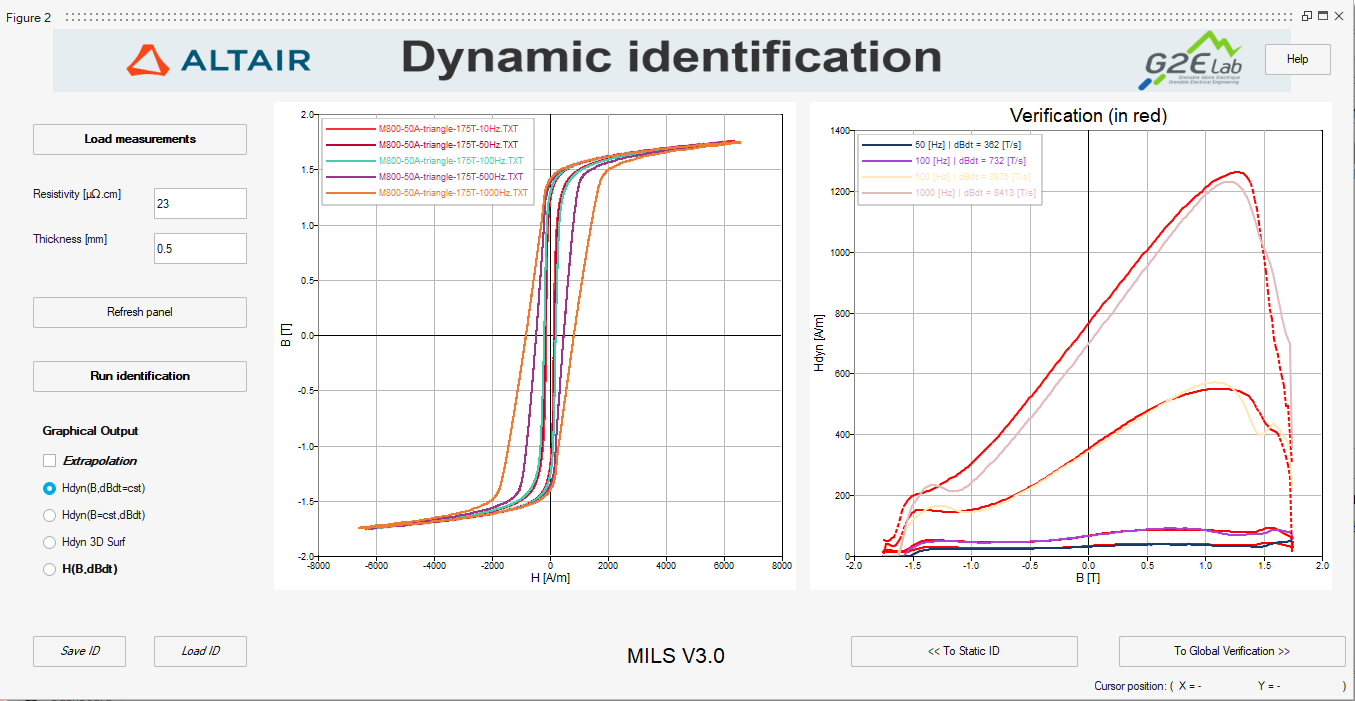Click the Resistivity input field
The width and height of the screenshot is (1355, 701).
click(200, 203)
